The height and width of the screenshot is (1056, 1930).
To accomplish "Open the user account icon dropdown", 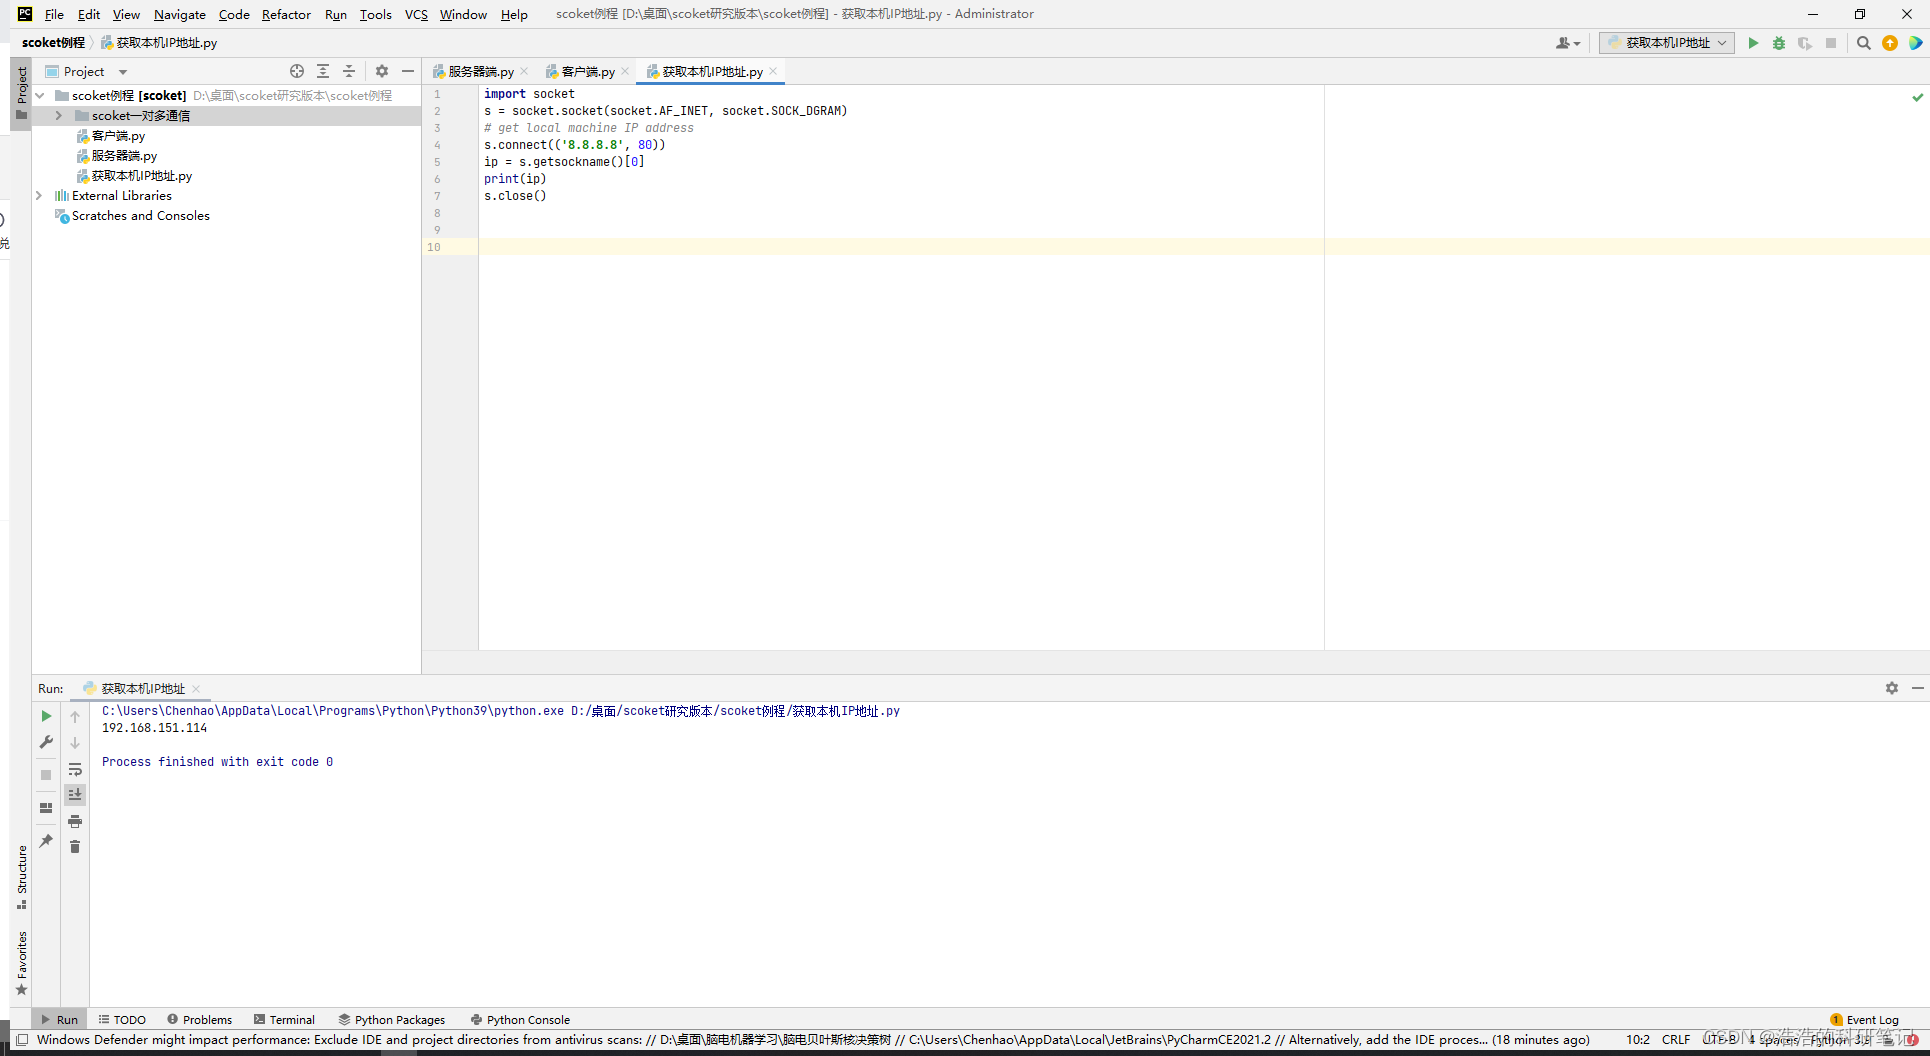I will click(x=1567, y=43).
